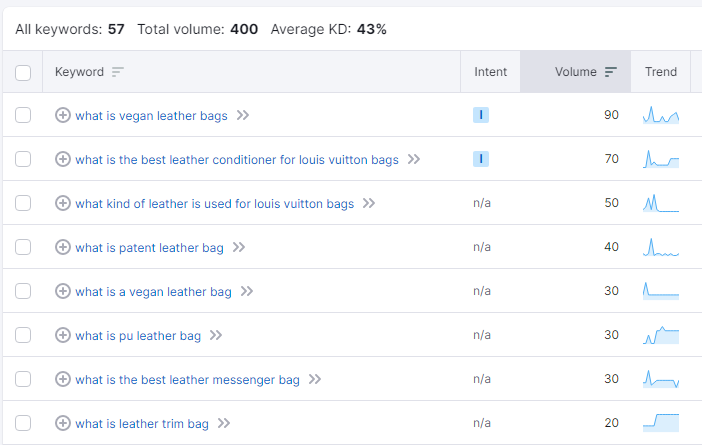
Task: Open 'what is pu leather bag' keyword link
Action: [138, 335]
